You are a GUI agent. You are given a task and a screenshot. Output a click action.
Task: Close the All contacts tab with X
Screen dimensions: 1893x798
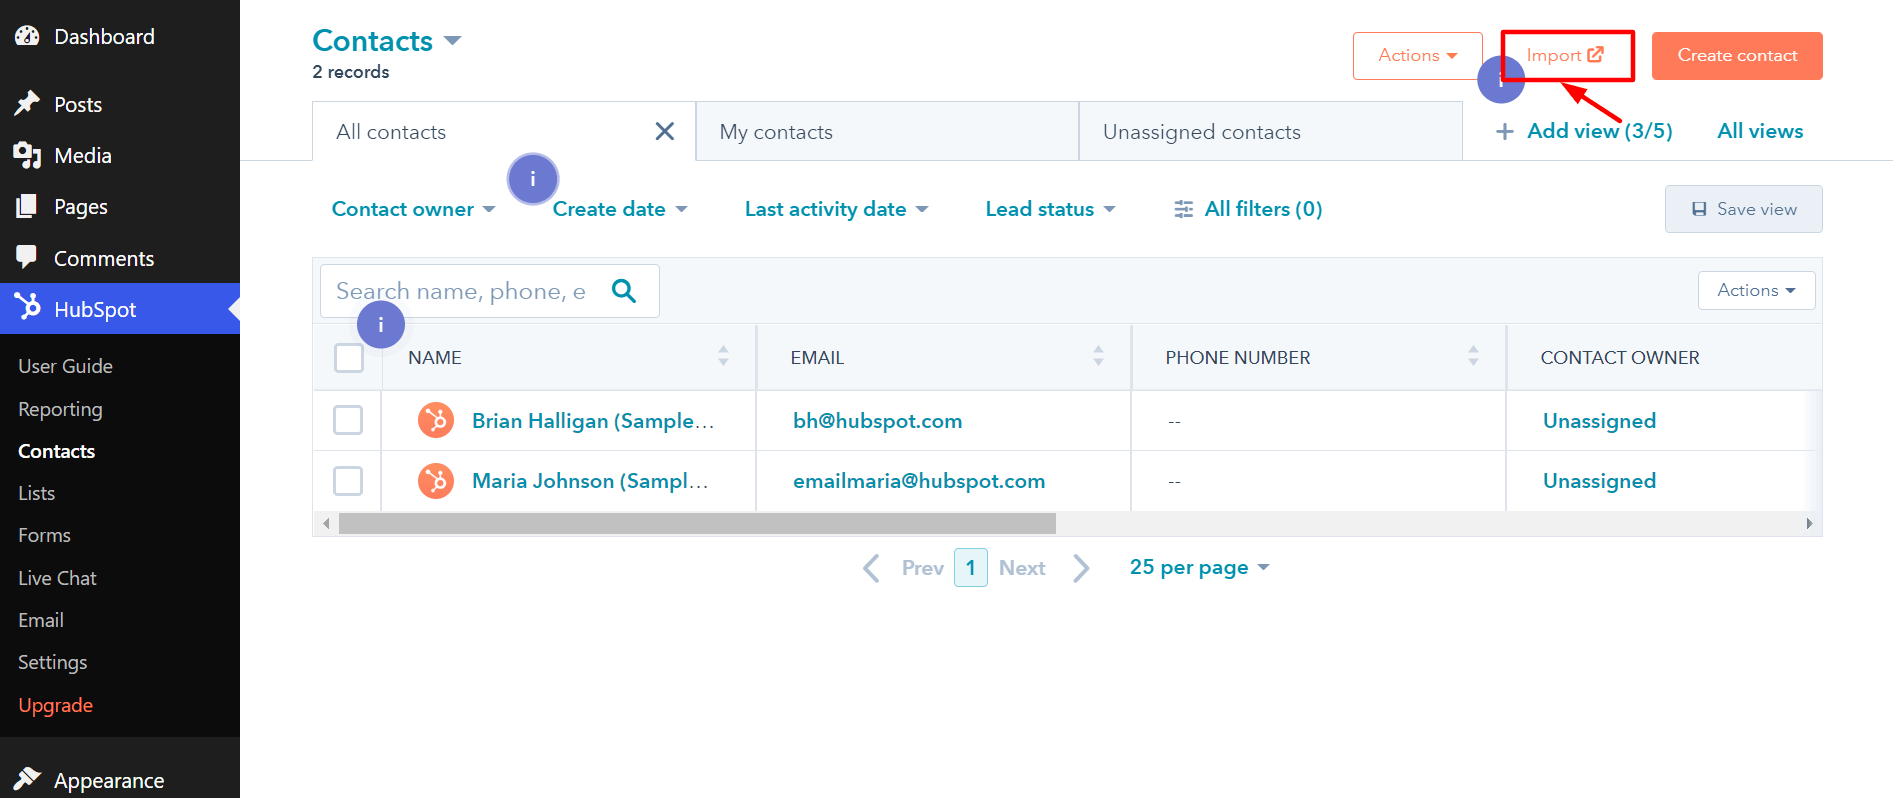664,131
